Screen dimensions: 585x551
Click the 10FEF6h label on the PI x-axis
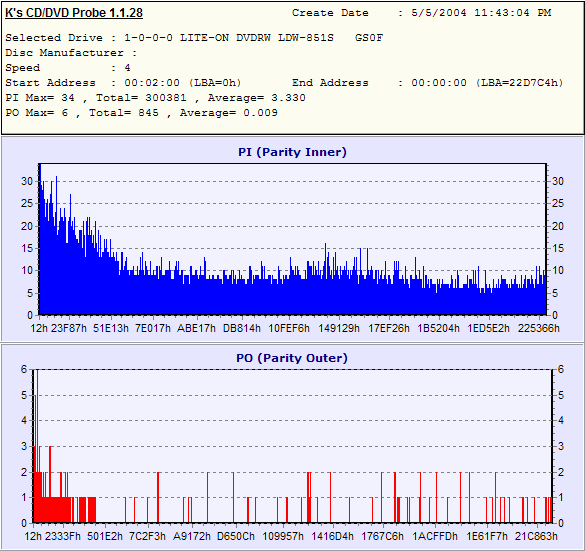(289, 328)
